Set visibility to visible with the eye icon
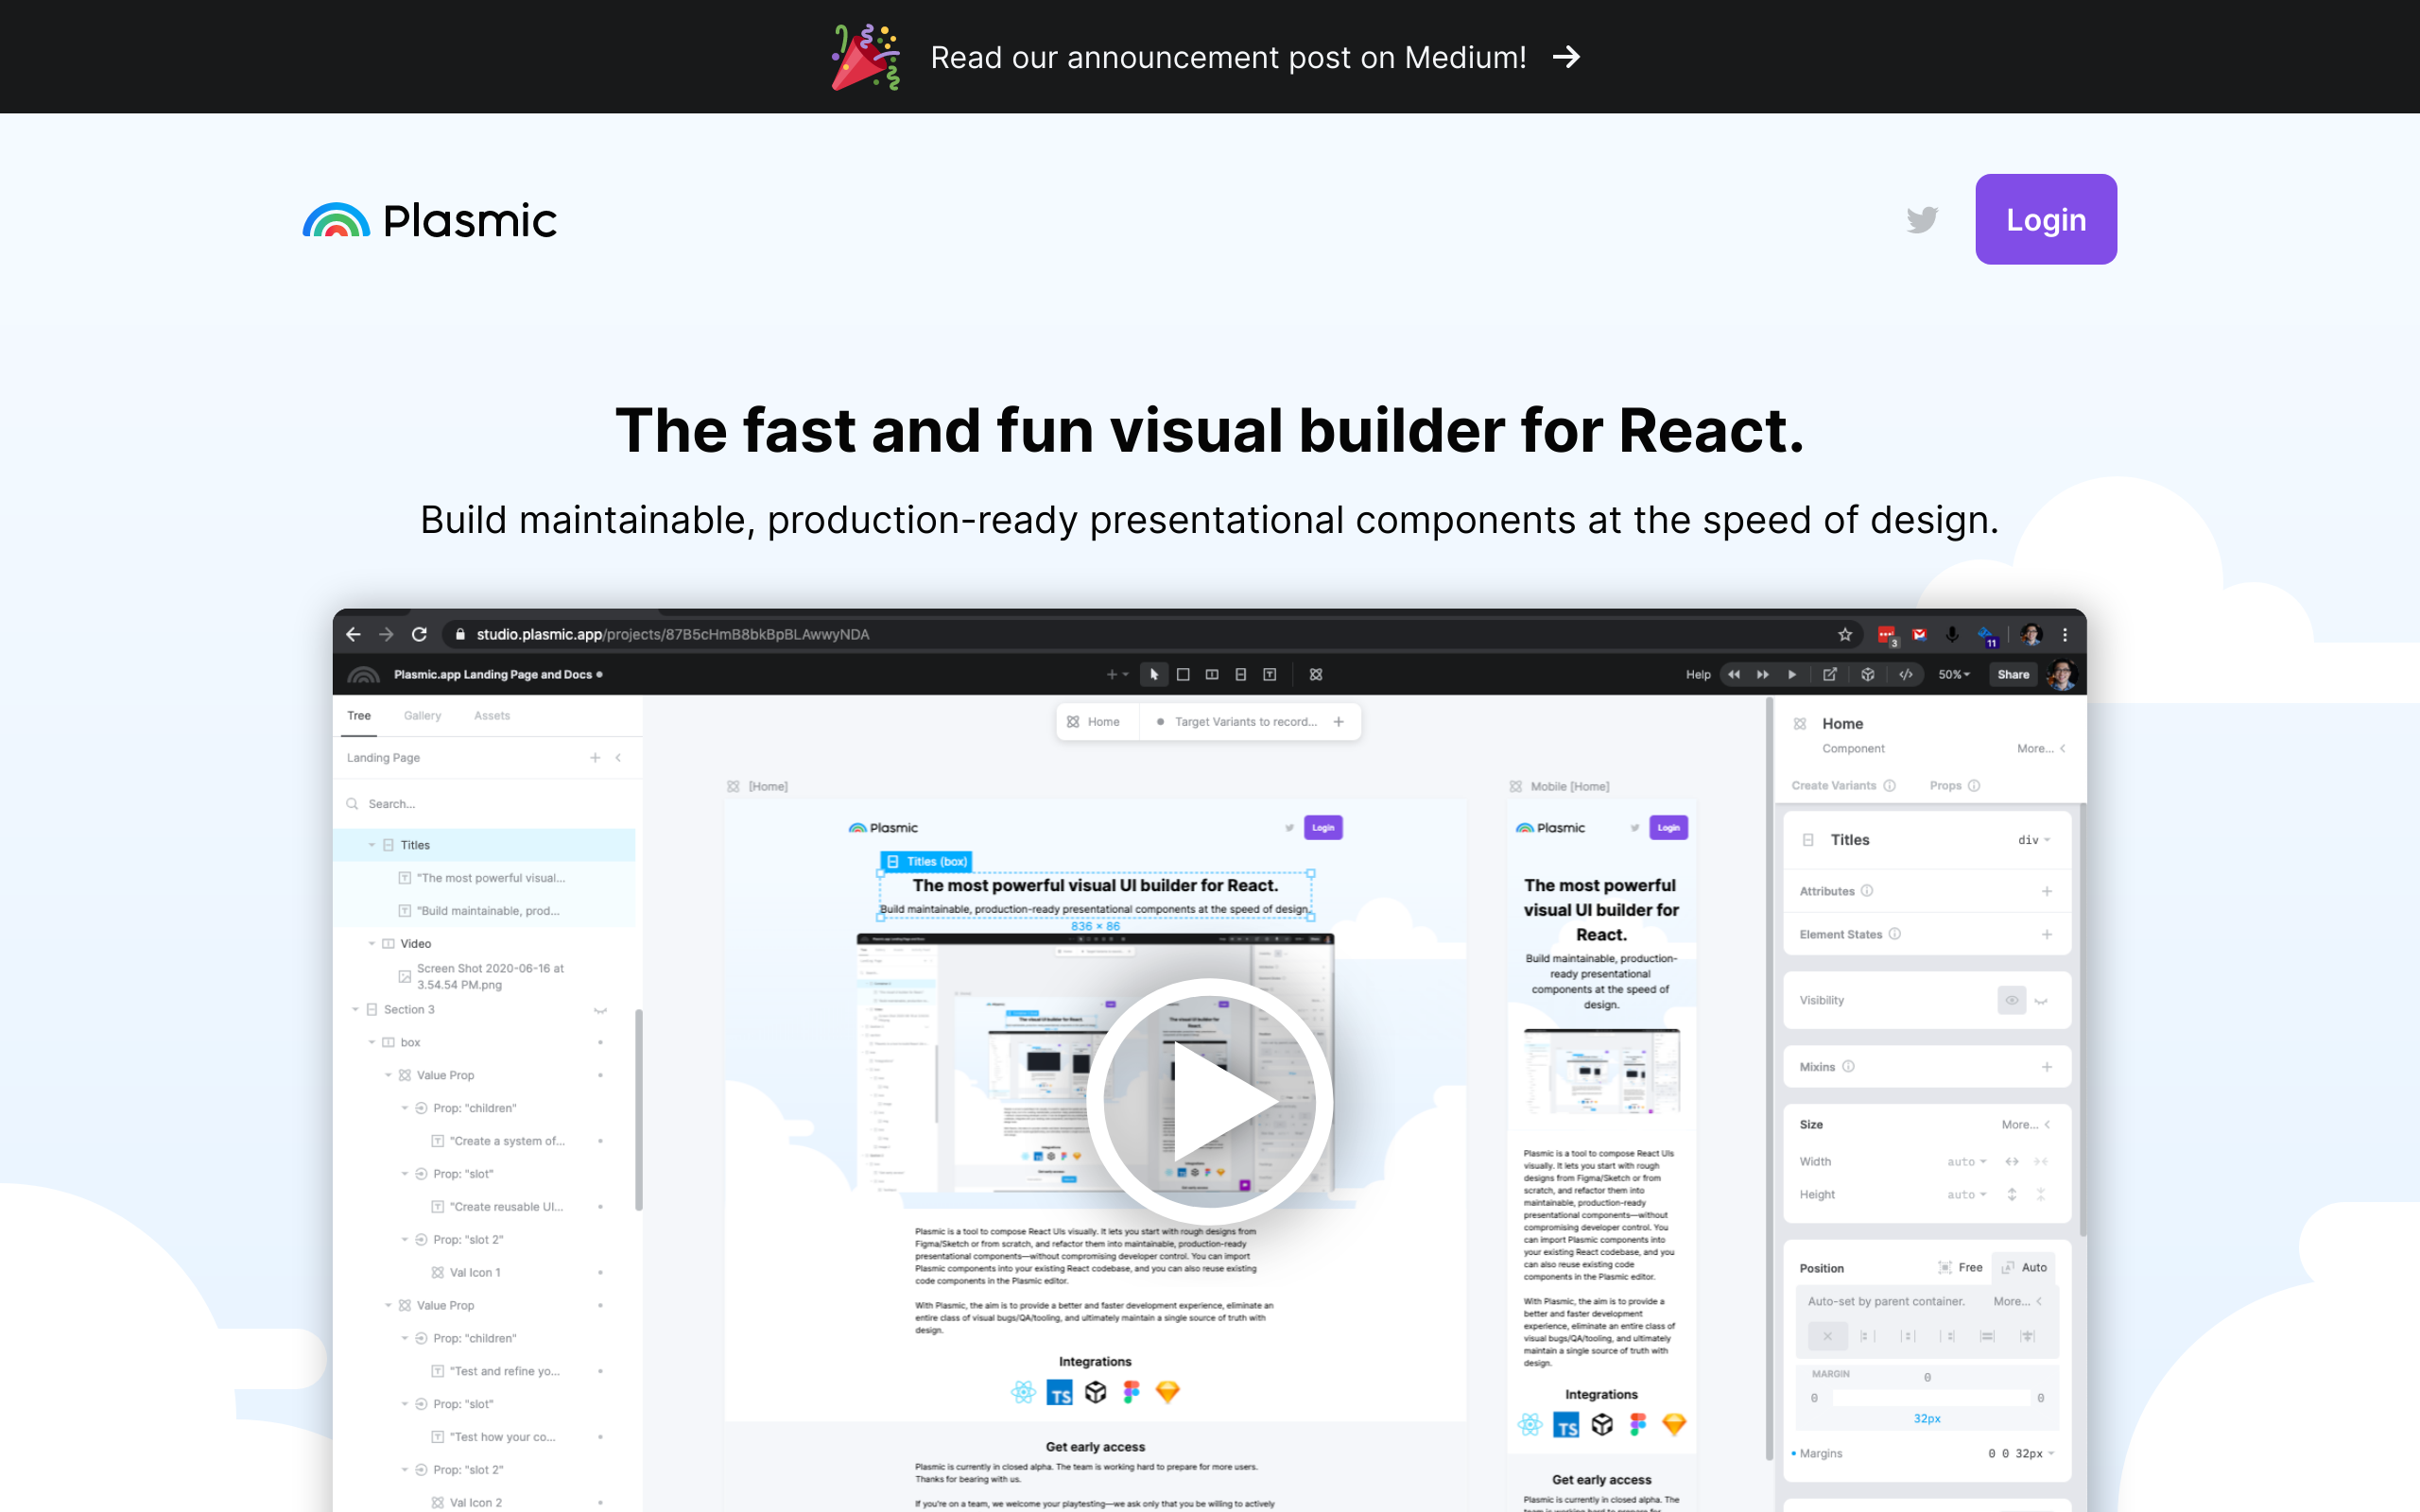The image size is (2420, 1512). [x=2012, y=1001]
